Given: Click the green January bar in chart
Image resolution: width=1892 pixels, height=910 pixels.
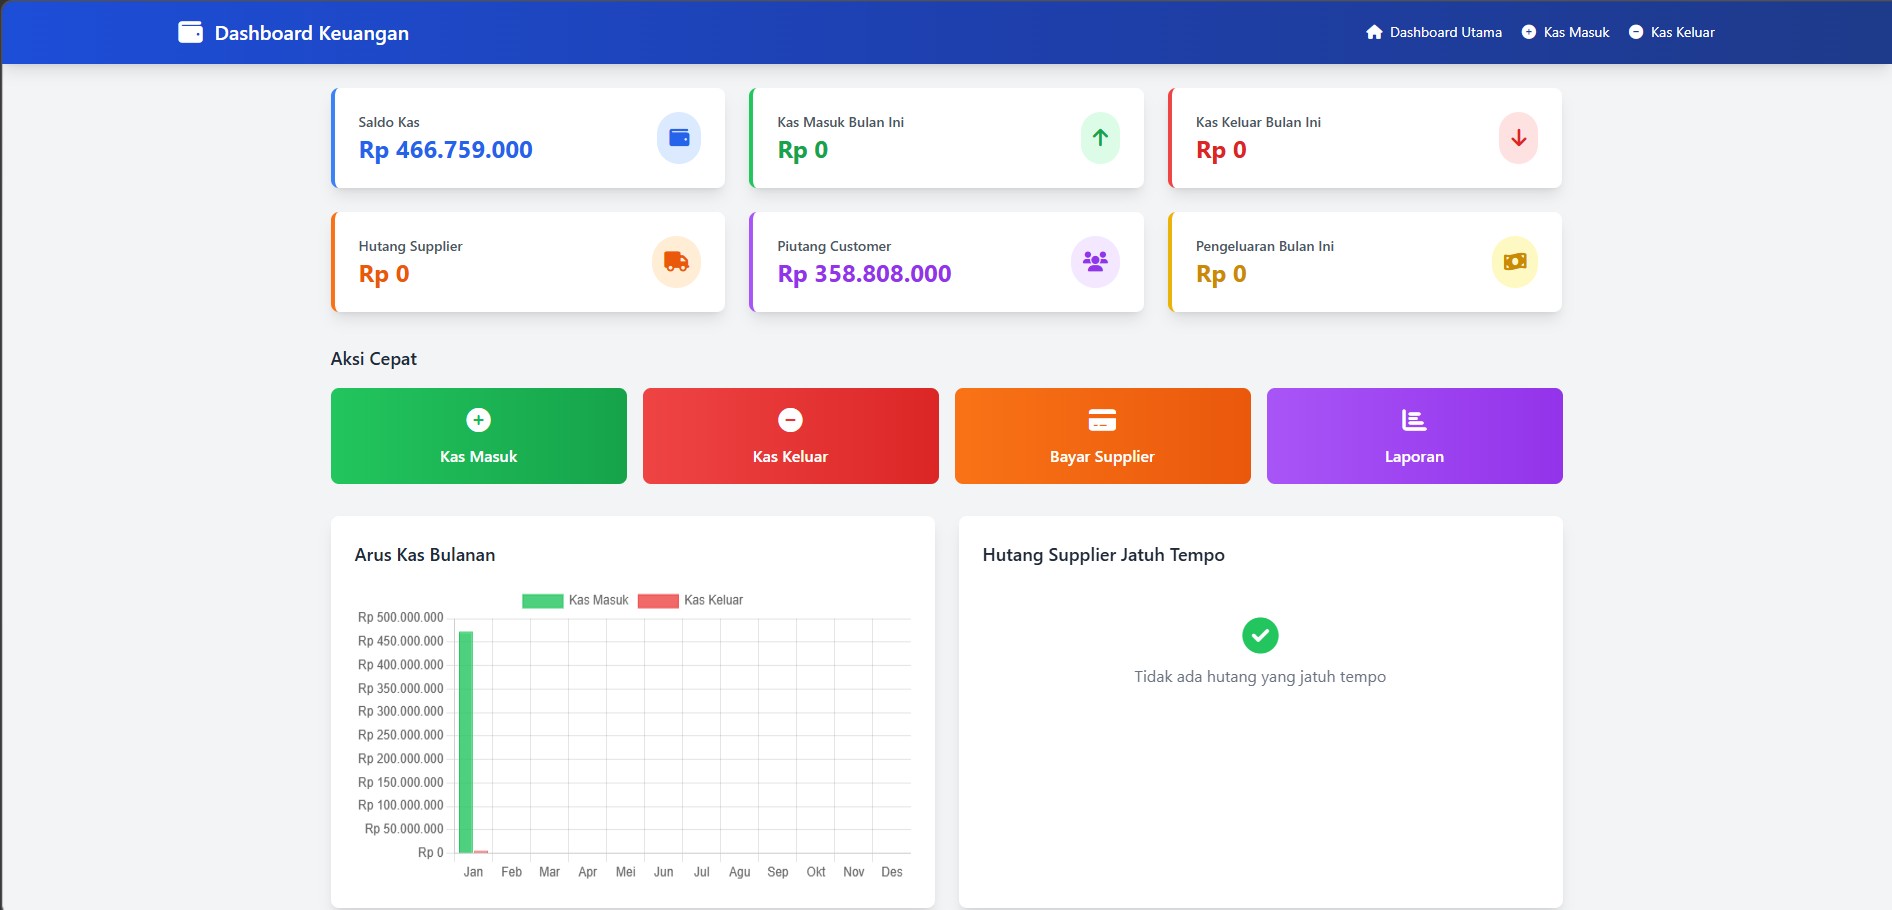Looking at the screenshot, I should [466, 742].
